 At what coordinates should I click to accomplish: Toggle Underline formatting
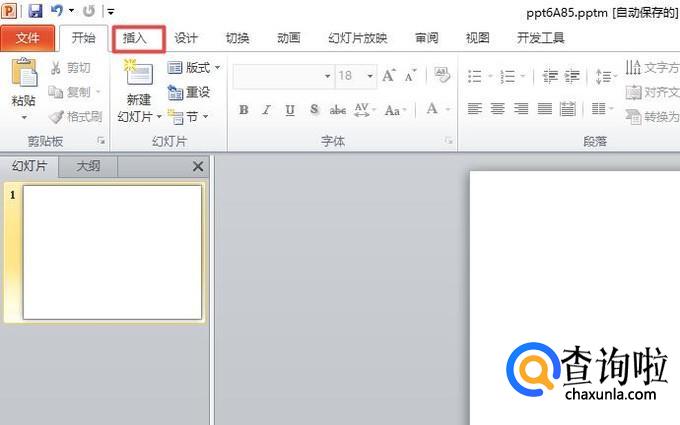pos(290,110)
